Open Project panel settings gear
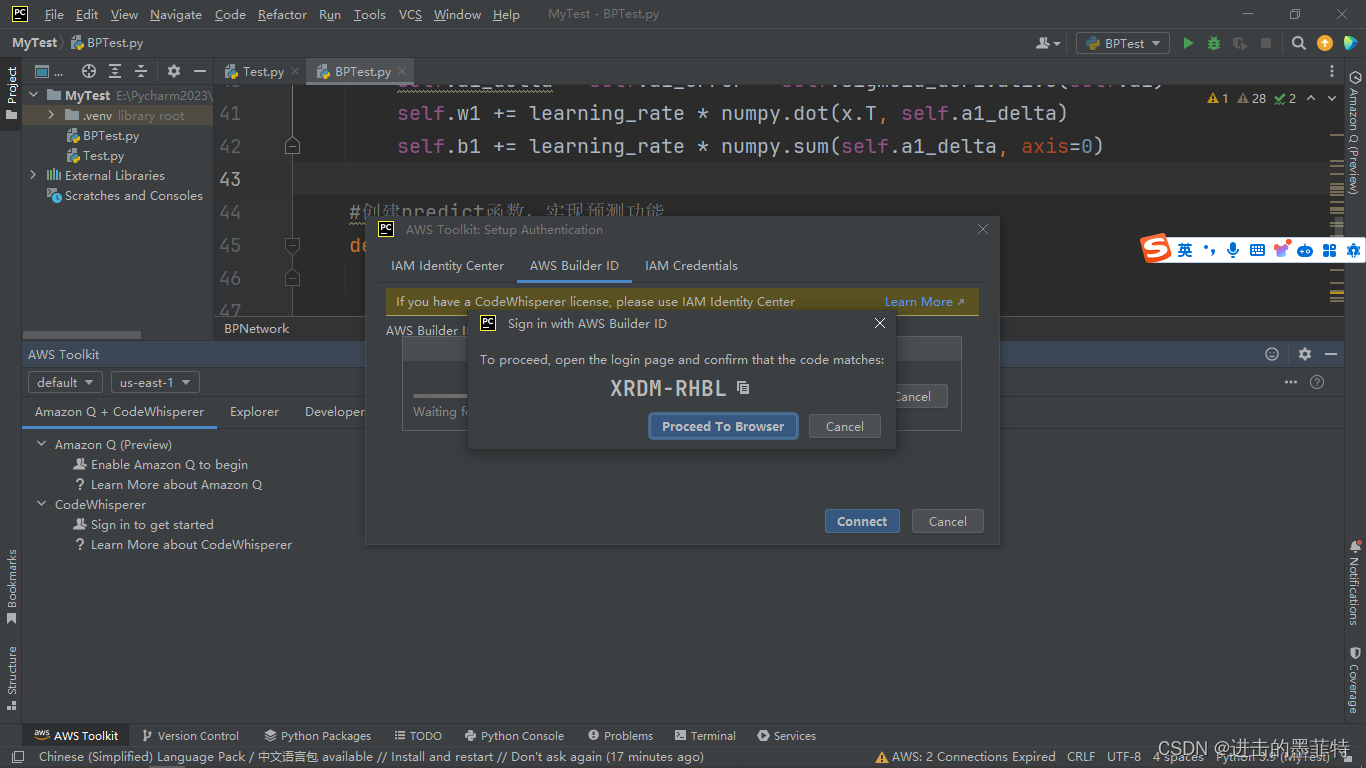1366x768 pixels. coord(174,71)
